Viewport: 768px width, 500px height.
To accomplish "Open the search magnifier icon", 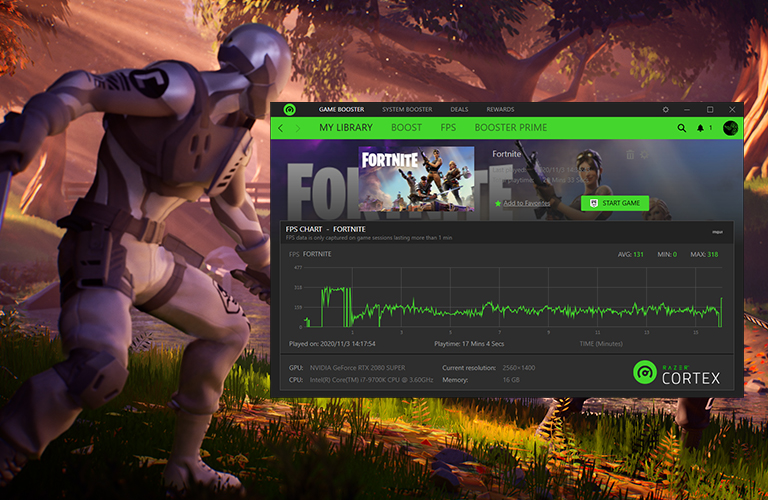I will (681, 128).
